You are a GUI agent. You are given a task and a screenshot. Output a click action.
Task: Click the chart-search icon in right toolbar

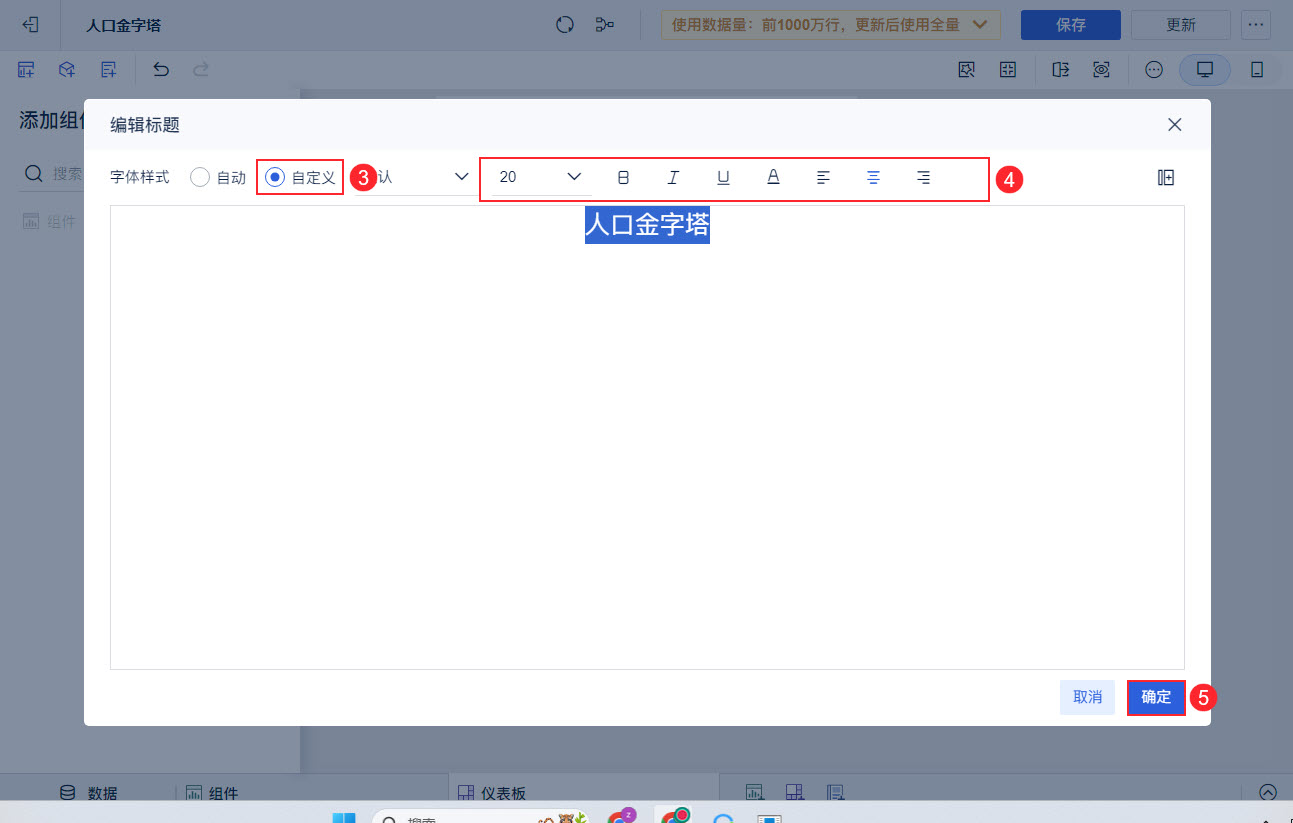coord(966,70)
